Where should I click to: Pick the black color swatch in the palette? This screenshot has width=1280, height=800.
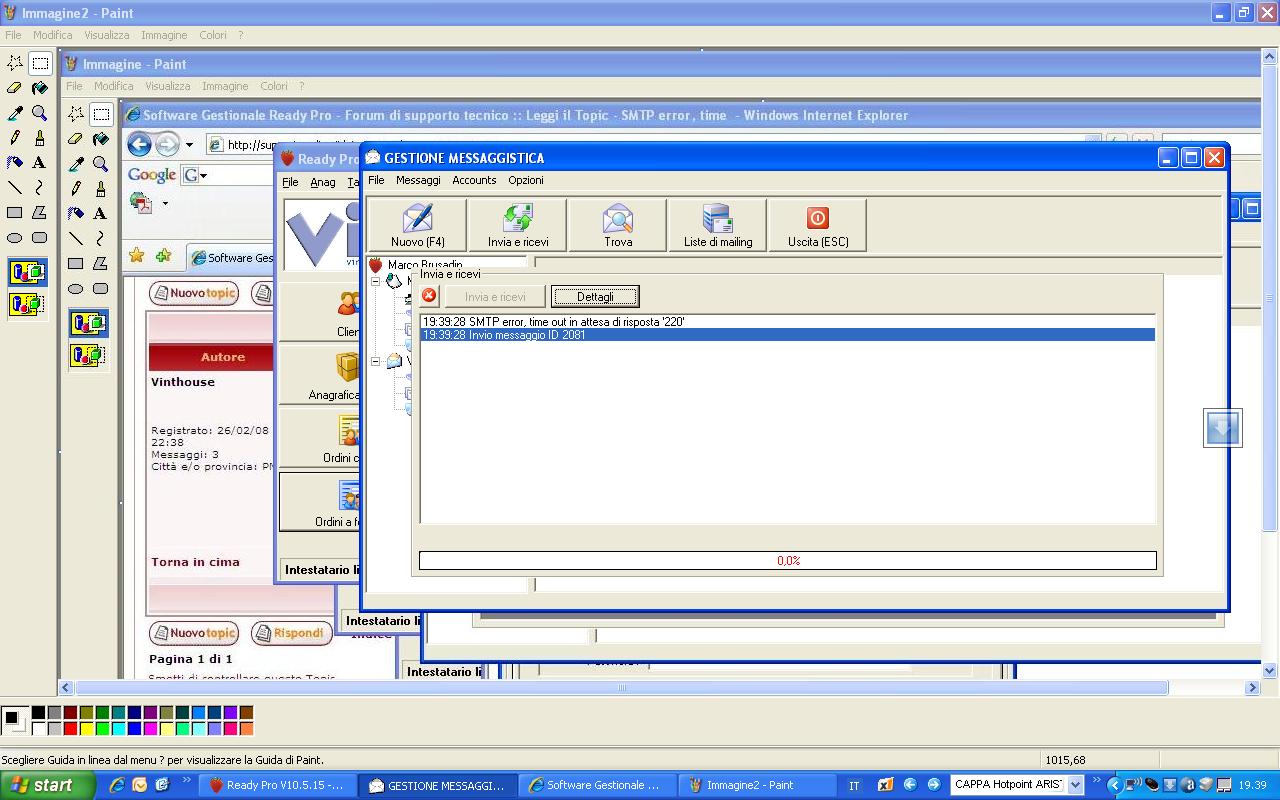(38, 713)
